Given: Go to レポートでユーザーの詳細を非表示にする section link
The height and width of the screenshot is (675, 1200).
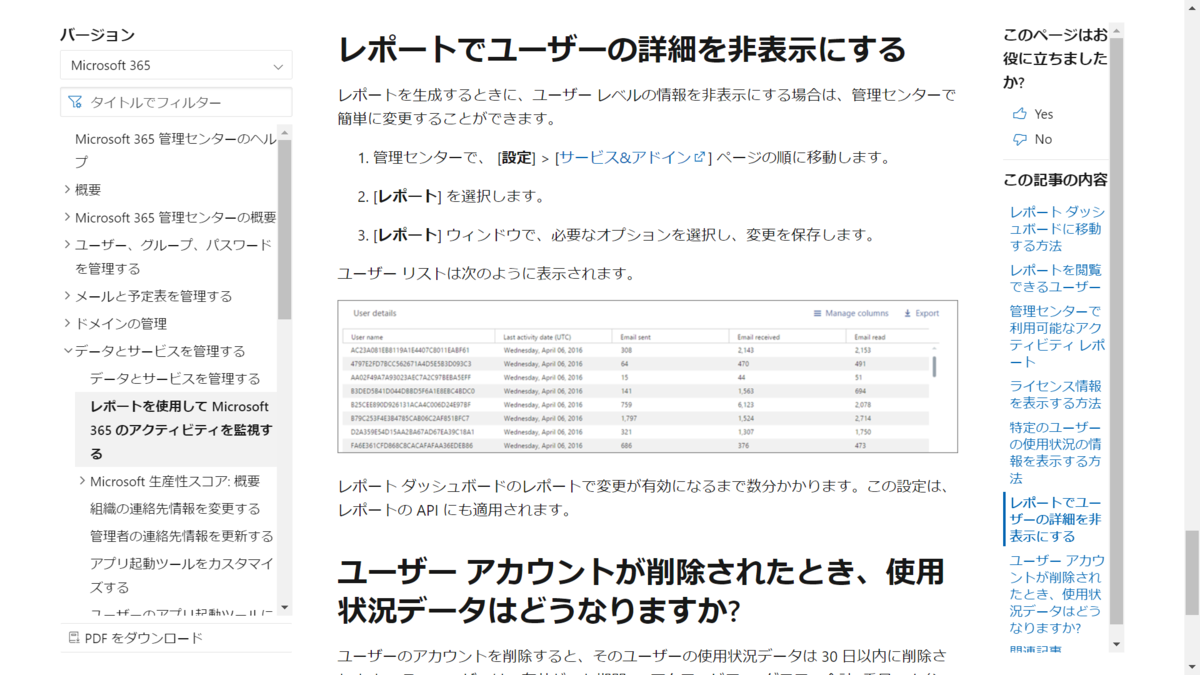Looking at the screenshot, I should tap(1056, 519).
